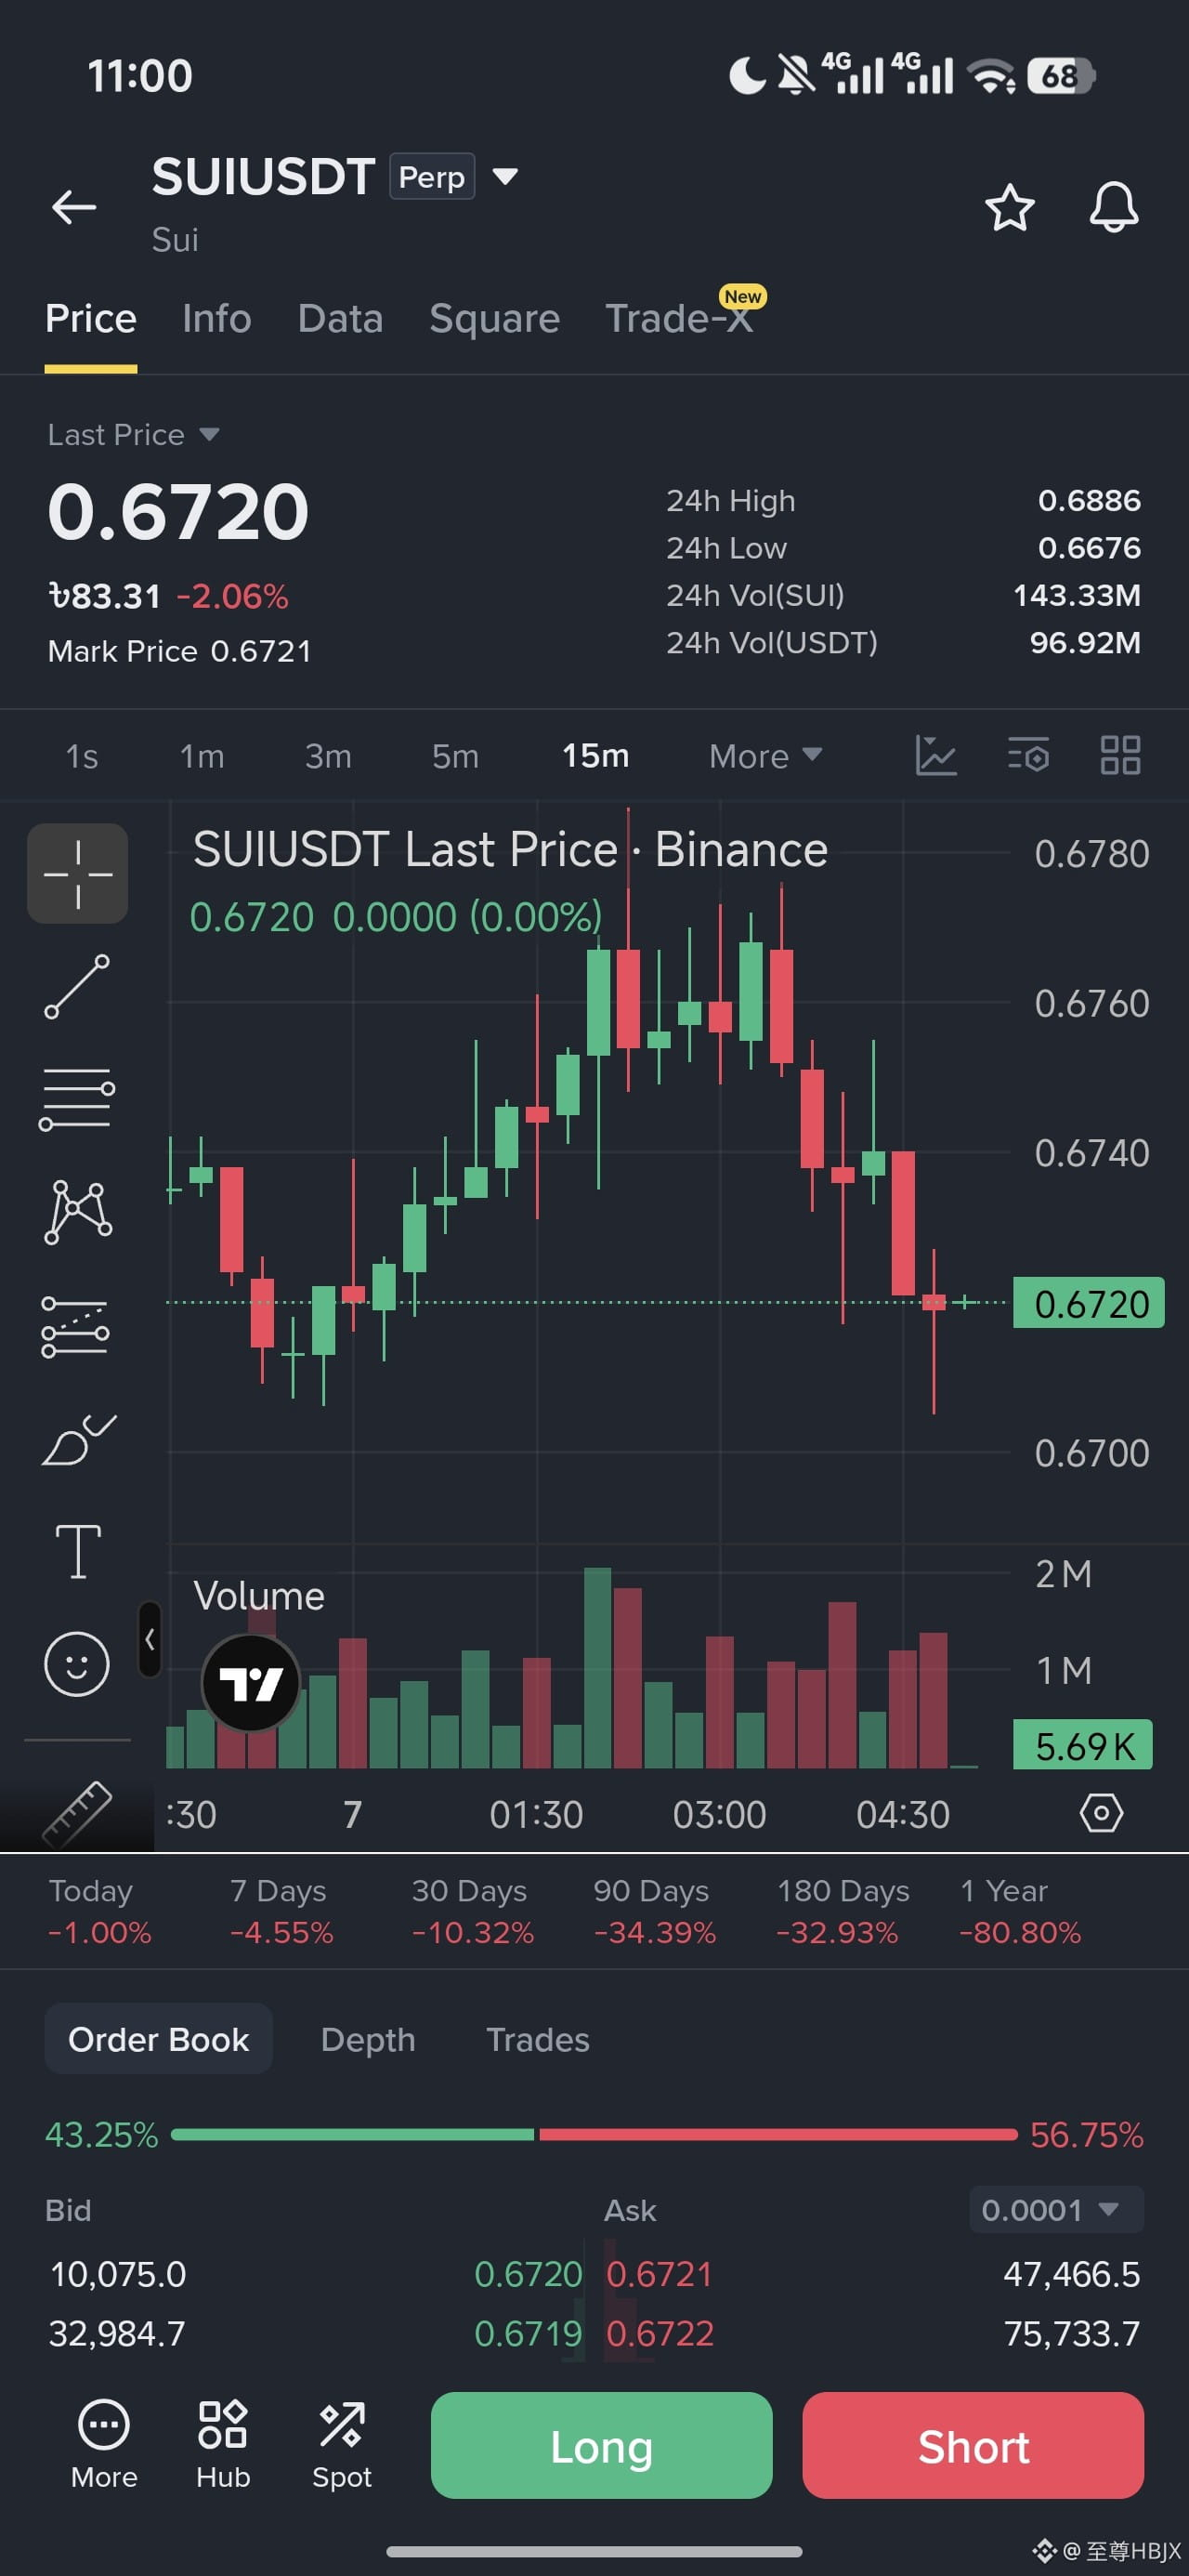Tap the red Short button
This screenshot has height=2576, width=1189.
tap(973, 2445)
